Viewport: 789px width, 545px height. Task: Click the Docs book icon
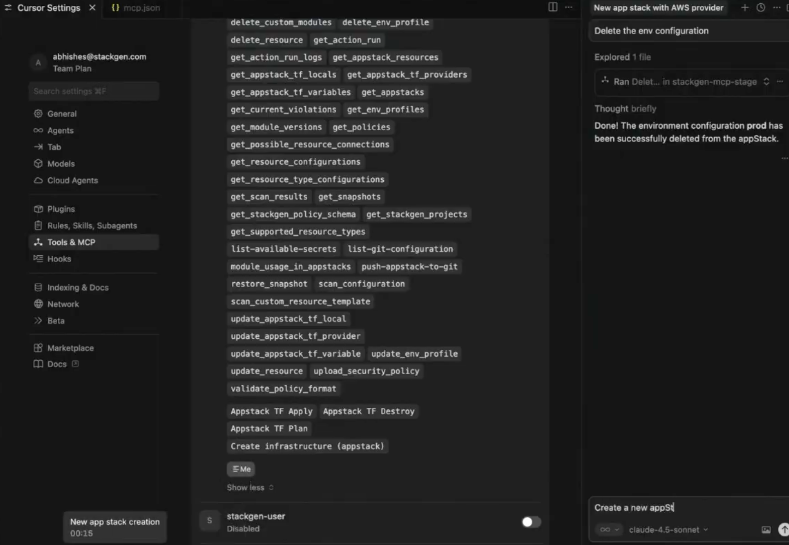point(38,364)
